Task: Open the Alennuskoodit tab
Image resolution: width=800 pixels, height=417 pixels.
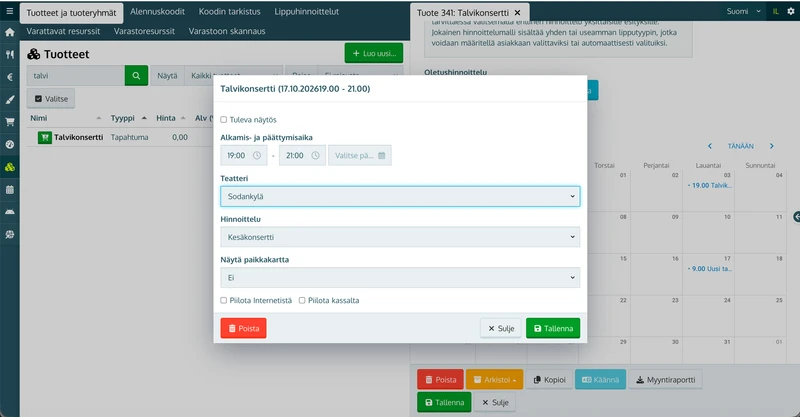Action: (157, 11)
